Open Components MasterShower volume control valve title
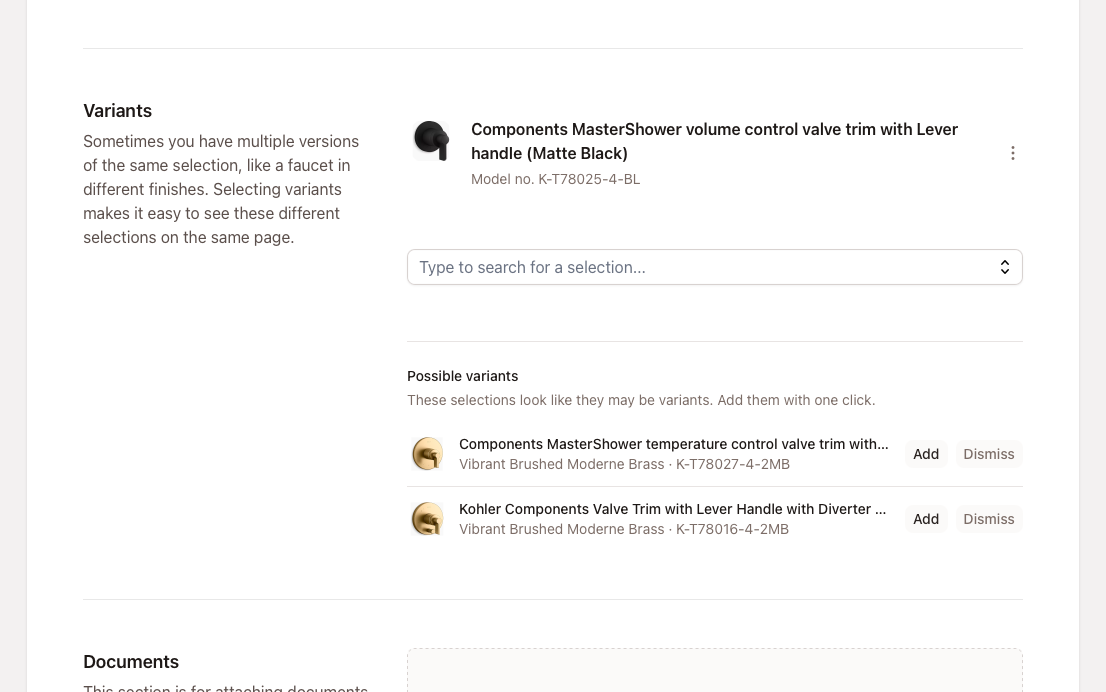This screenshot has width=1106, height=692. (x=715, y=141)
